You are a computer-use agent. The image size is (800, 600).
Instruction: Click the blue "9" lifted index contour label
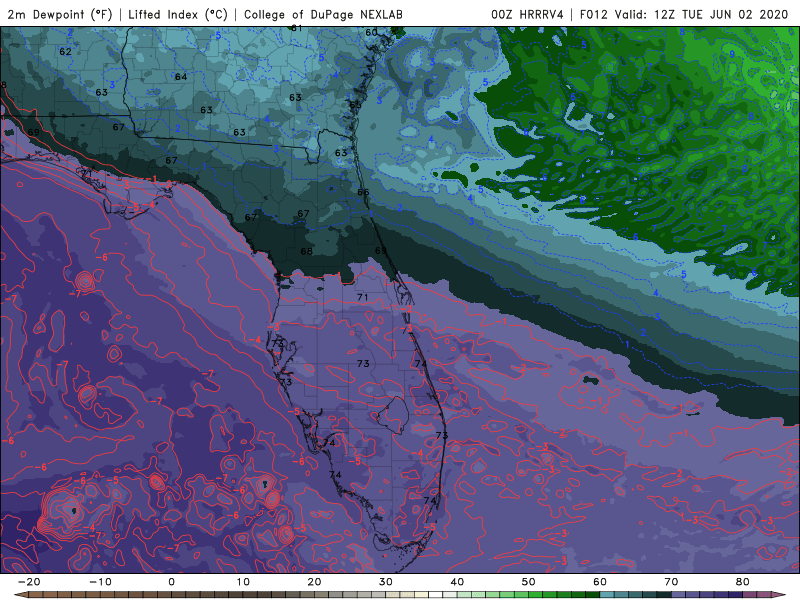point(732,54)
